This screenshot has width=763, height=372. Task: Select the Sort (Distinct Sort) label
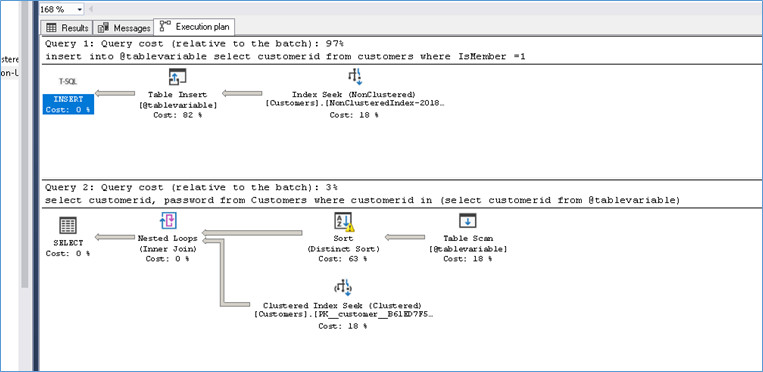(343, 243)
